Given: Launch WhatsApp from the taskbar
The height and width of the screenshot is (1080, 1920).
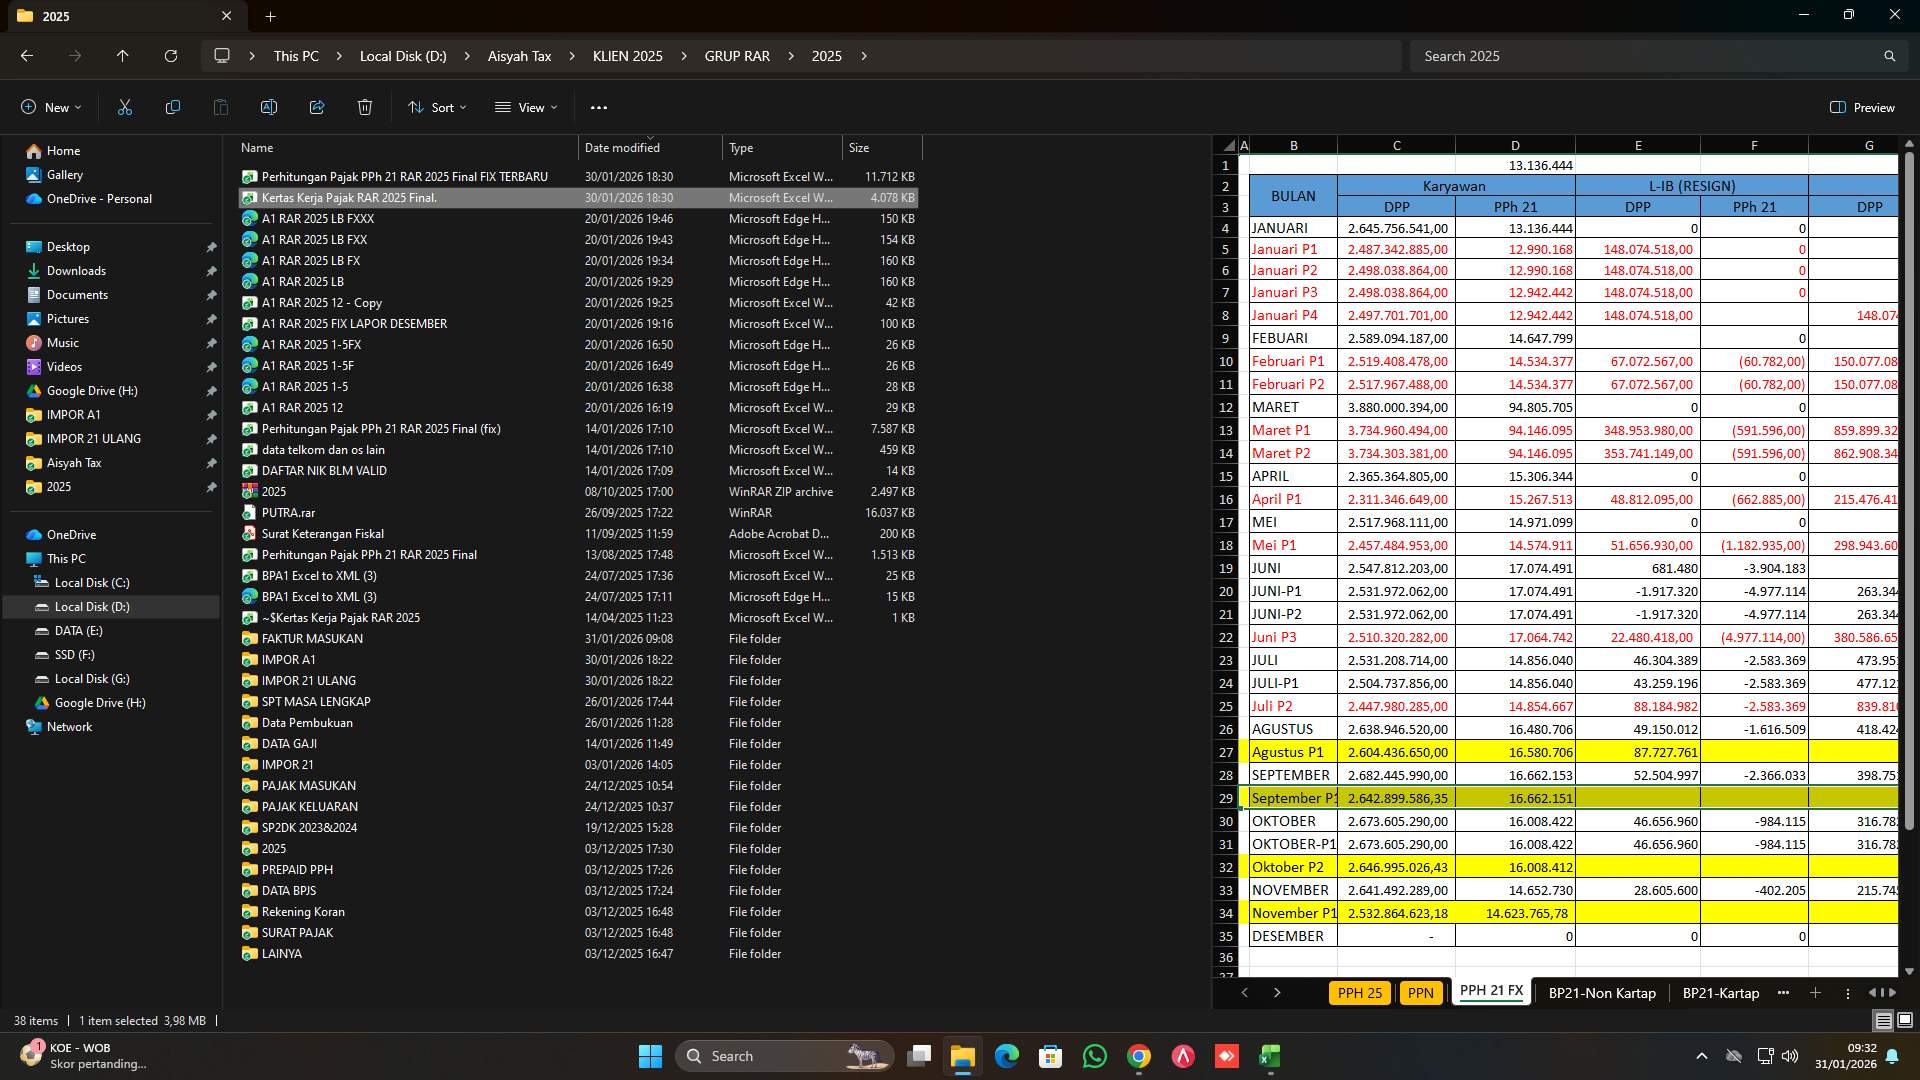Looking at the screenshot, I should 1096,1055.
